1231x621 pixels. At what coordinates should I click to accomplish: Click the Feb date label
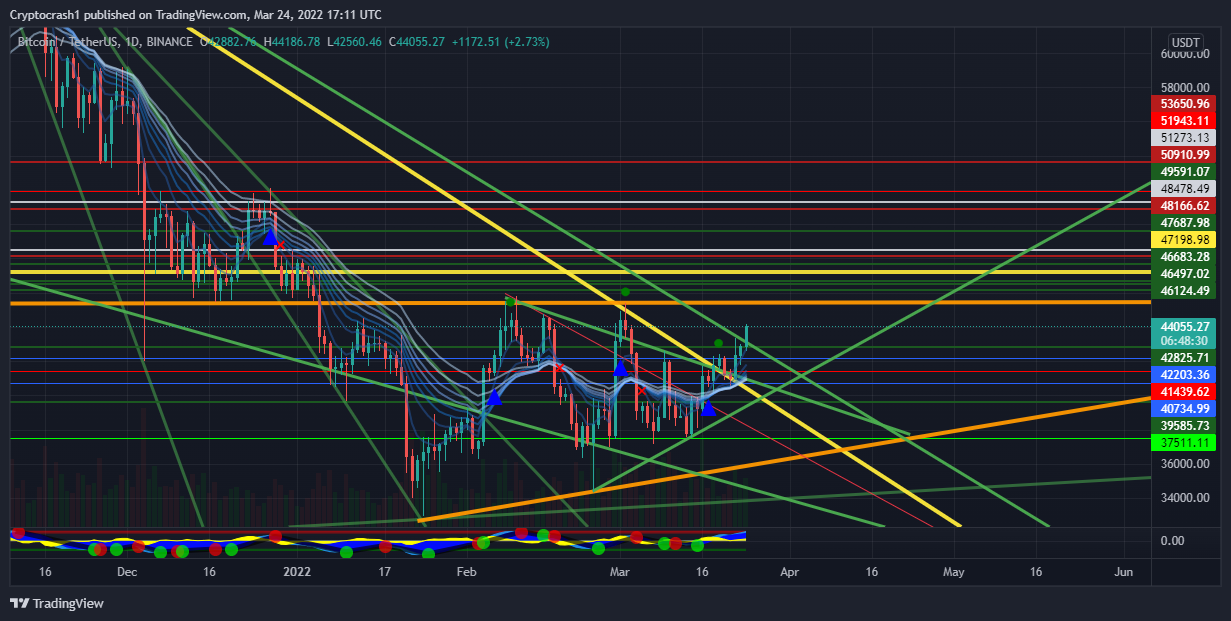(x=465, y=573)
